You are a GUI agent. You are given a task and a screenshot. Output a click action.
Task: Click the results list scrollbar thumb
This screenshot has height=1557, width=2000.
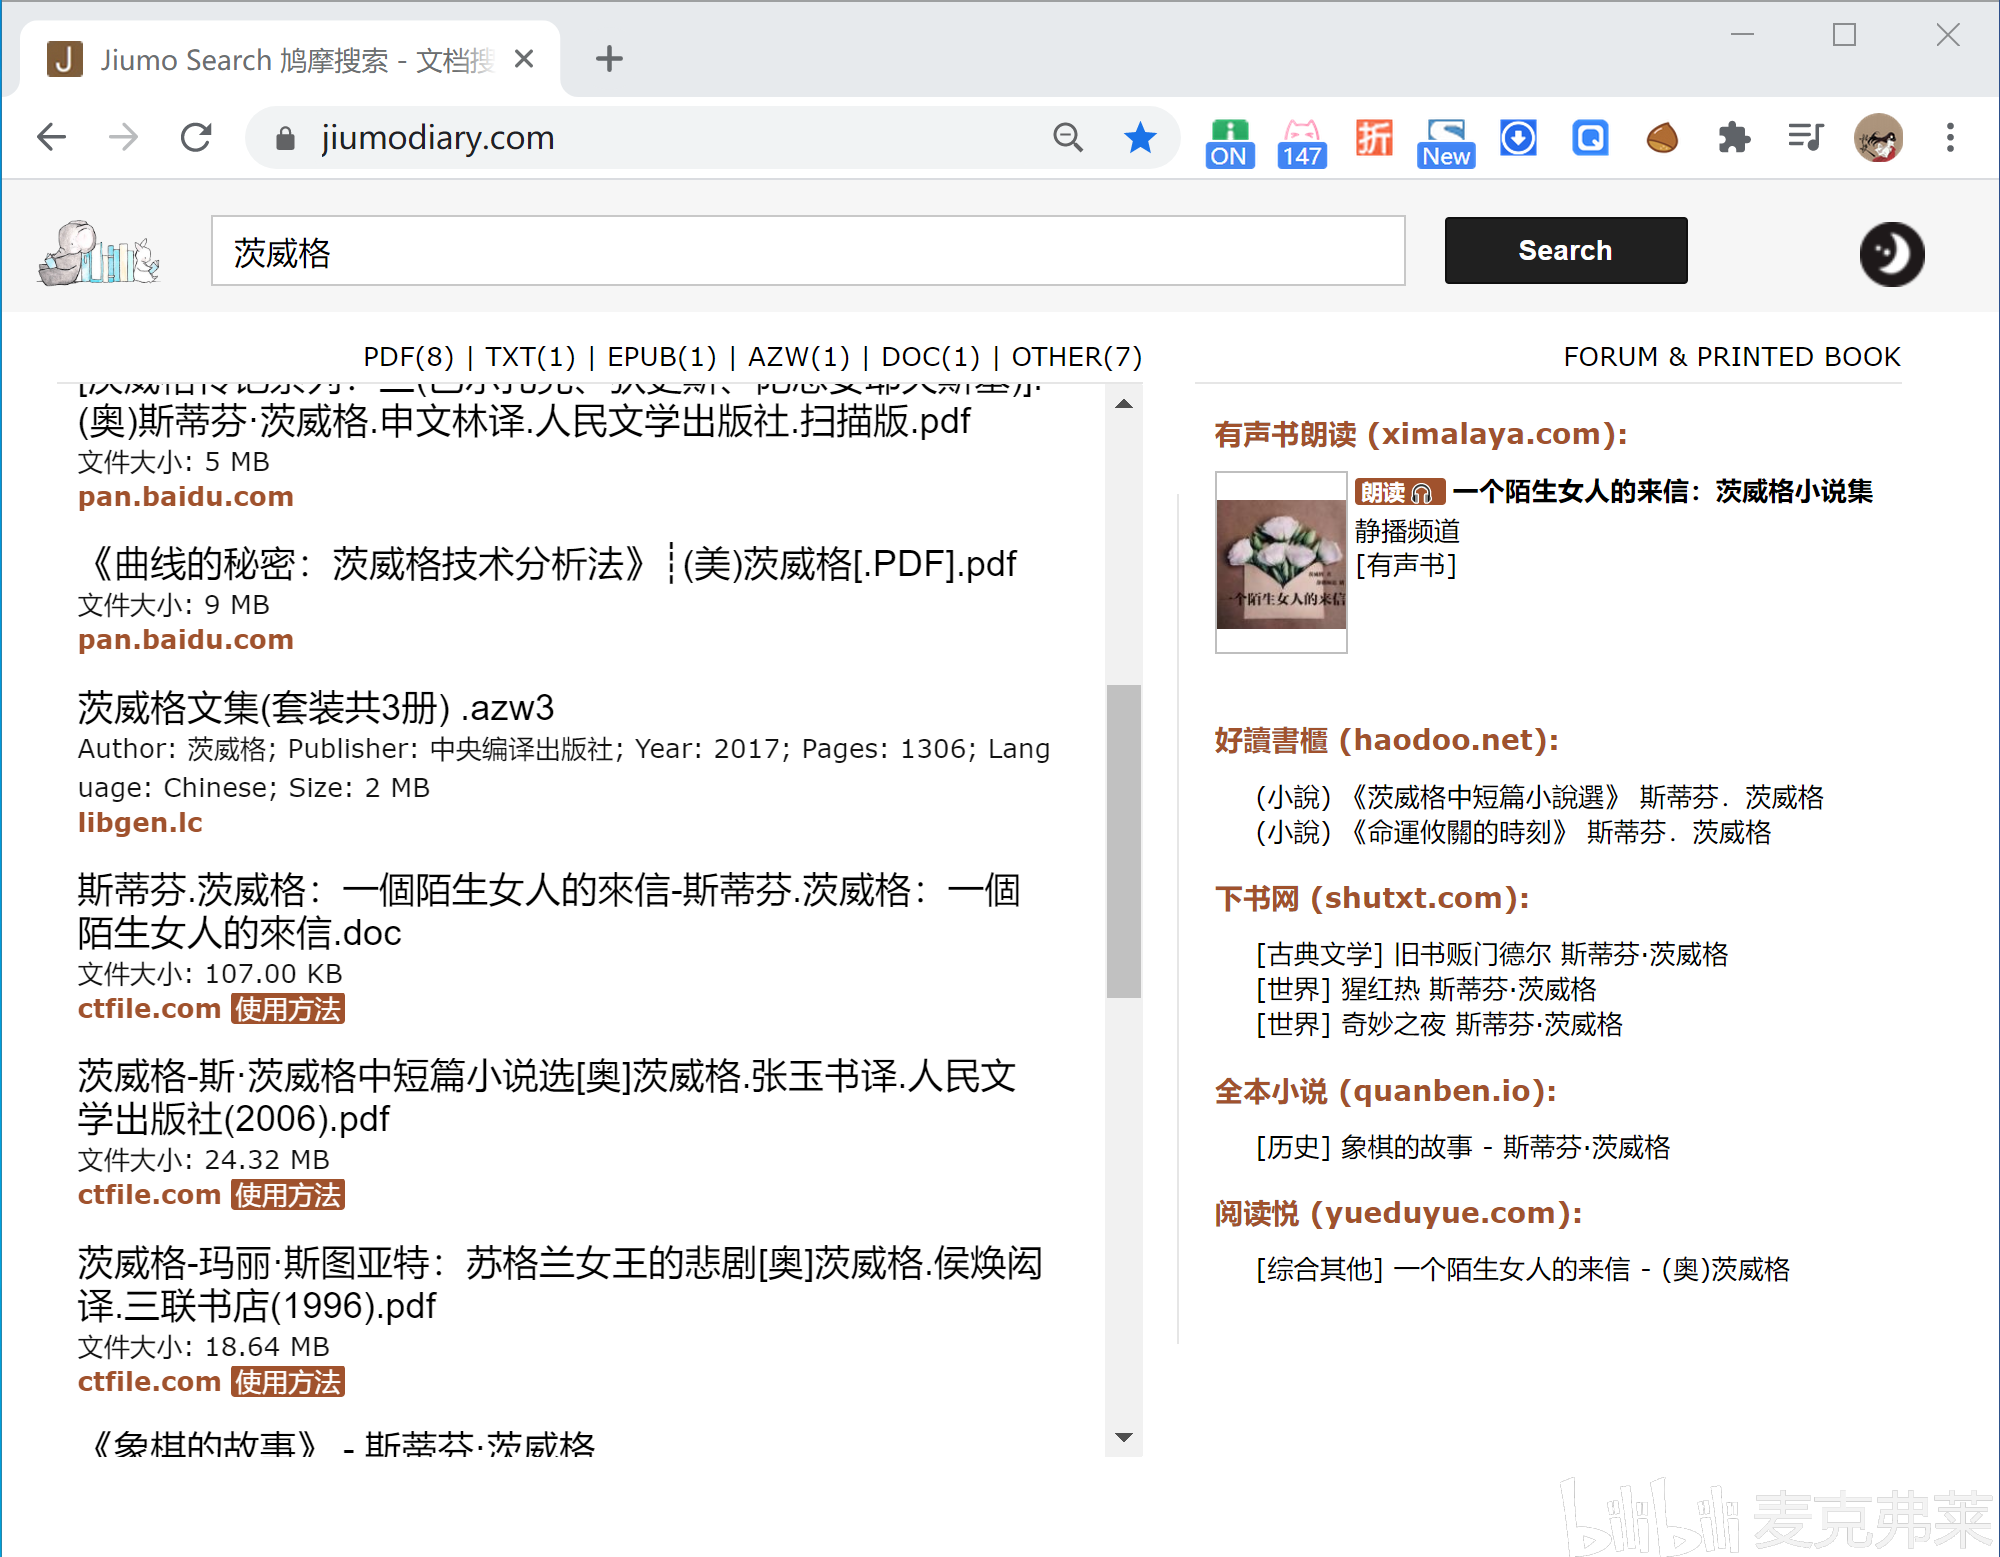click(1124, 841)
